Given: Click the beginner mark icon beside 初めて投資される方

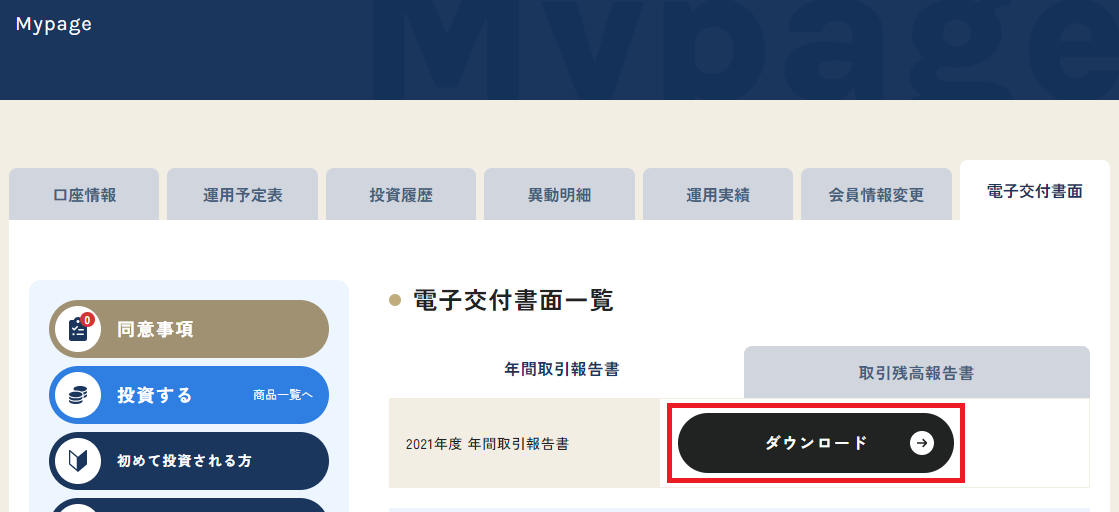Looking at the screenshot, I should pos(78,461).
